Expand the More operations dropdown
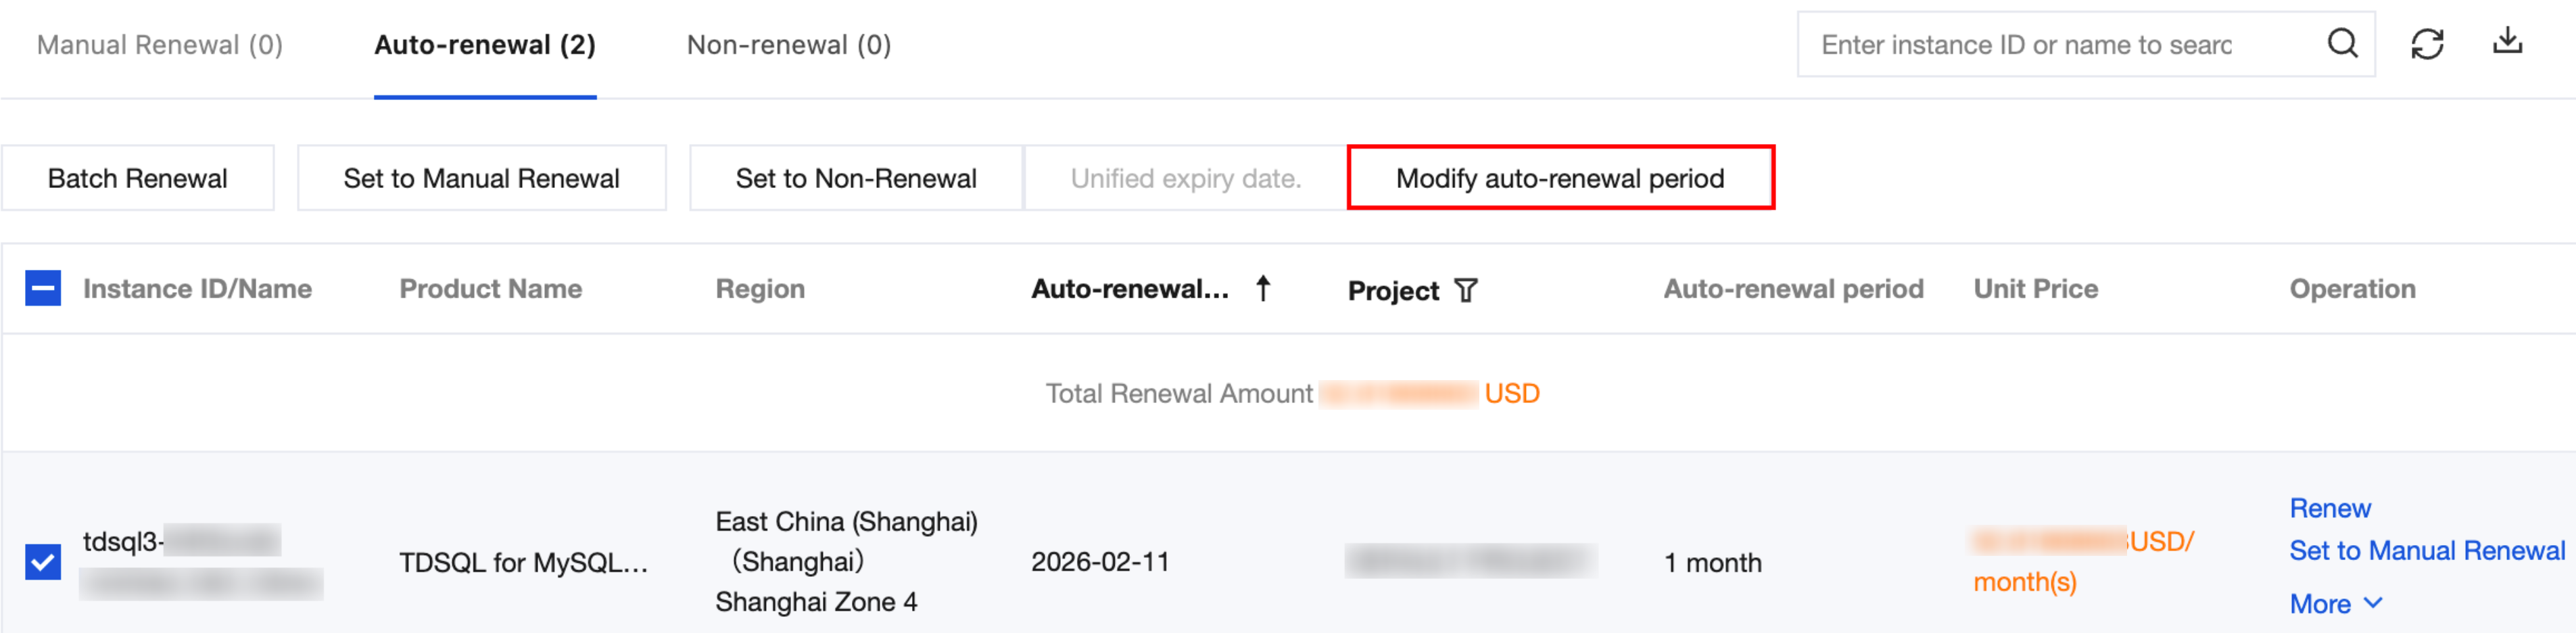This screenshot has width=2576, height=633. [x=2335, y=604]
